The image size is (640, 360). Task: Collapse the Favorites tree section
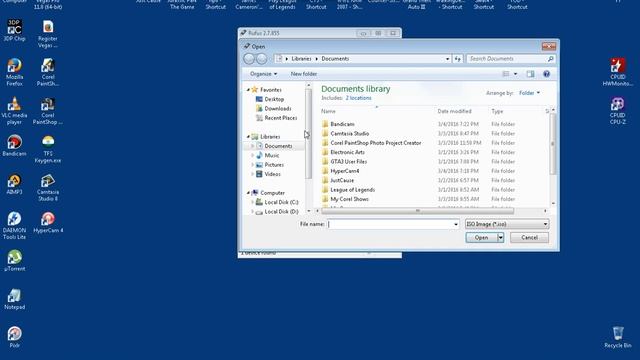point(248,90)
